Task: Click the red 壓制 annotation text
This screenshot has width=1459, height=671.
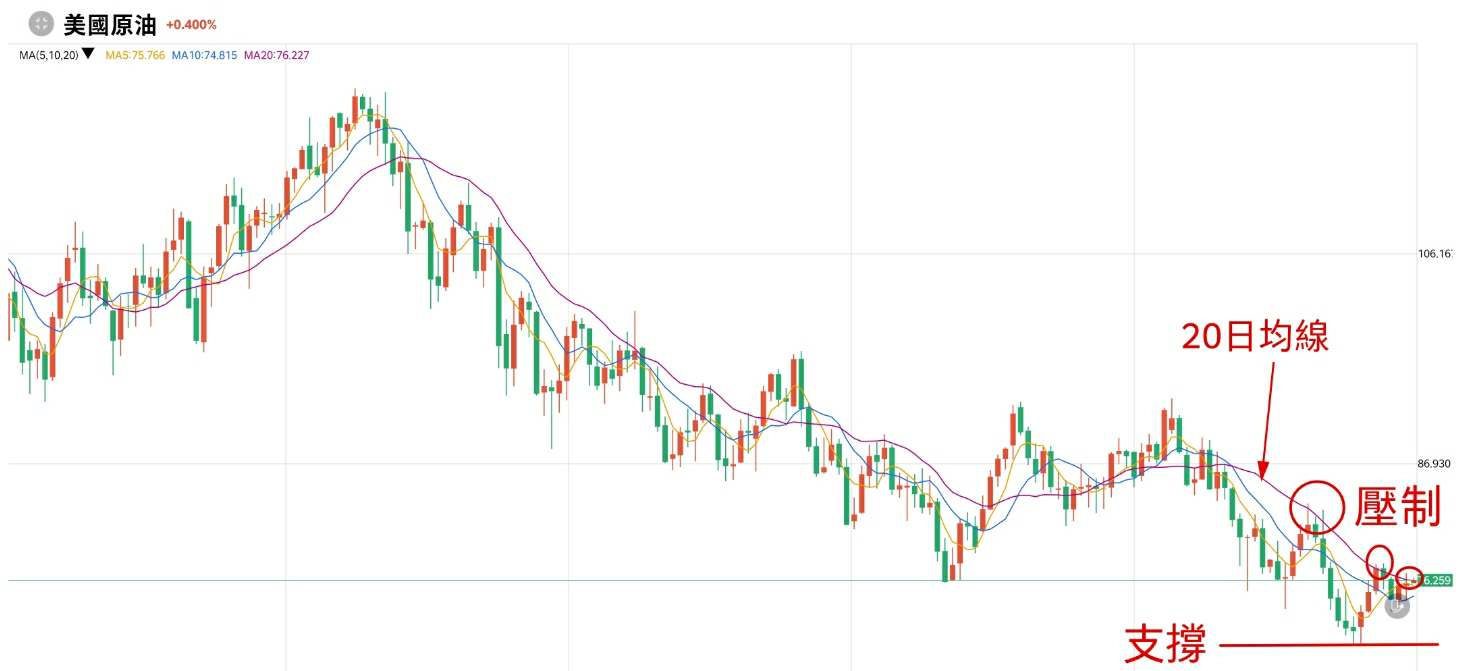Action: [x=1397, y=508]
